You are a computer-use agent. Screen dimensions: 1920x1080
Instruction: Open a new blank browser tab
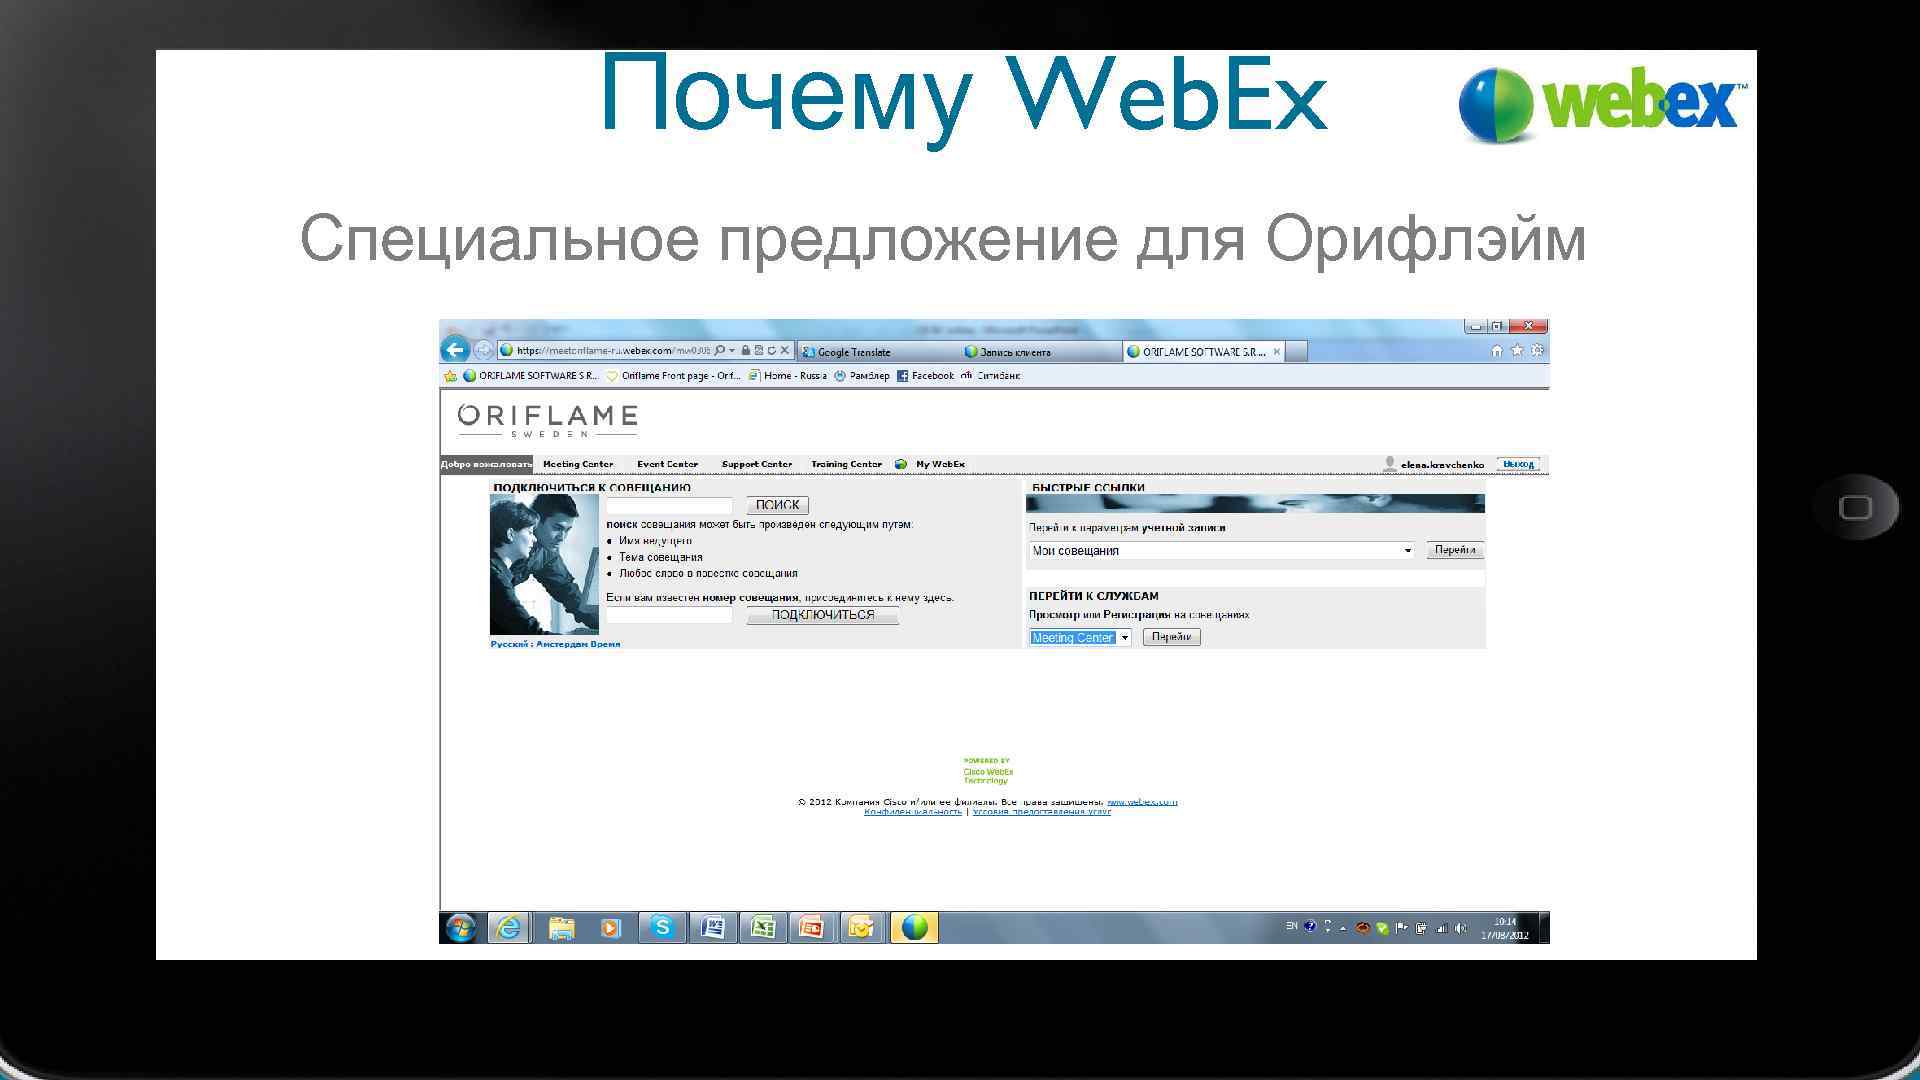[x=1297, y=352]
